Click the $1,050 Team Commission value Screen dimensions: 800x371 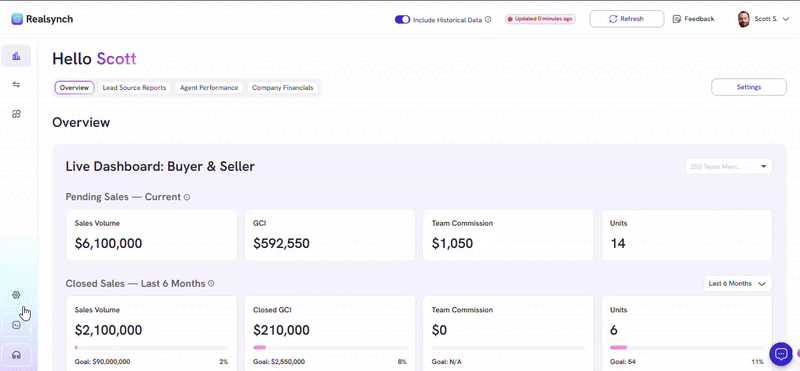pyautogui.click(x=452, y=244)
